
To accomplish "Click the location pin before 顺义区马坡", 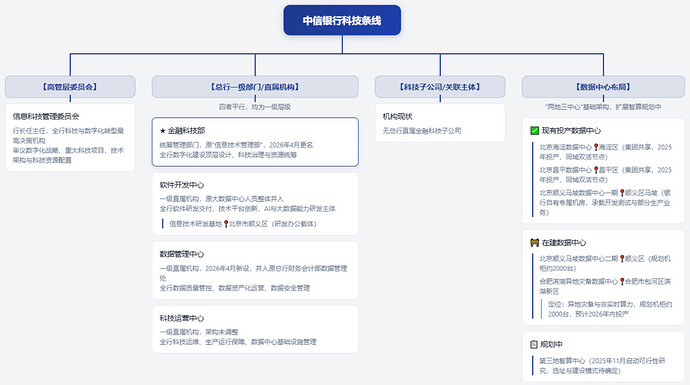I will (x=622, y=193).
